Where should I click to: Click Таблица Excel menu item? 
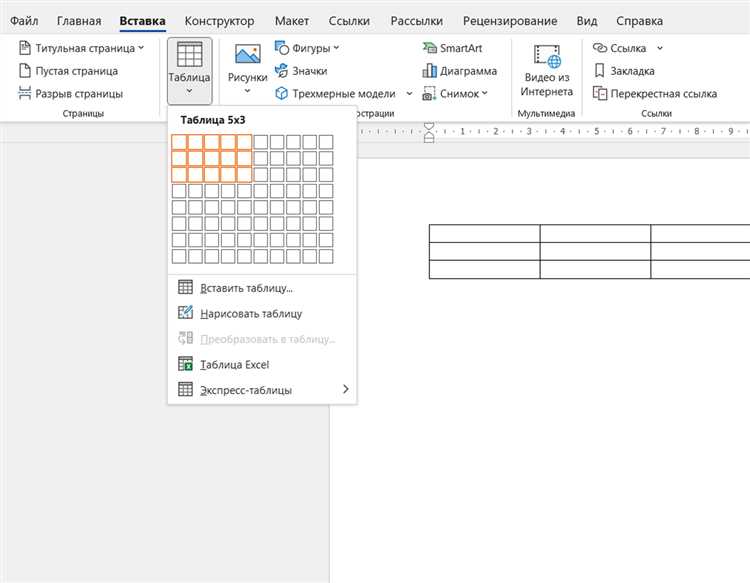234,365
